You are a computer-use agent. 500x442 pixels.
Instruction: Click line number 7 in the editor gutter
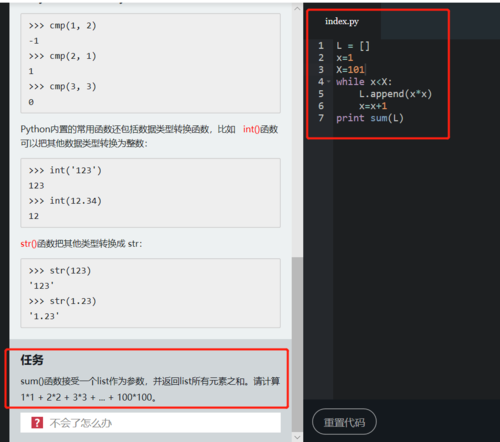click(x=321, y=118)
